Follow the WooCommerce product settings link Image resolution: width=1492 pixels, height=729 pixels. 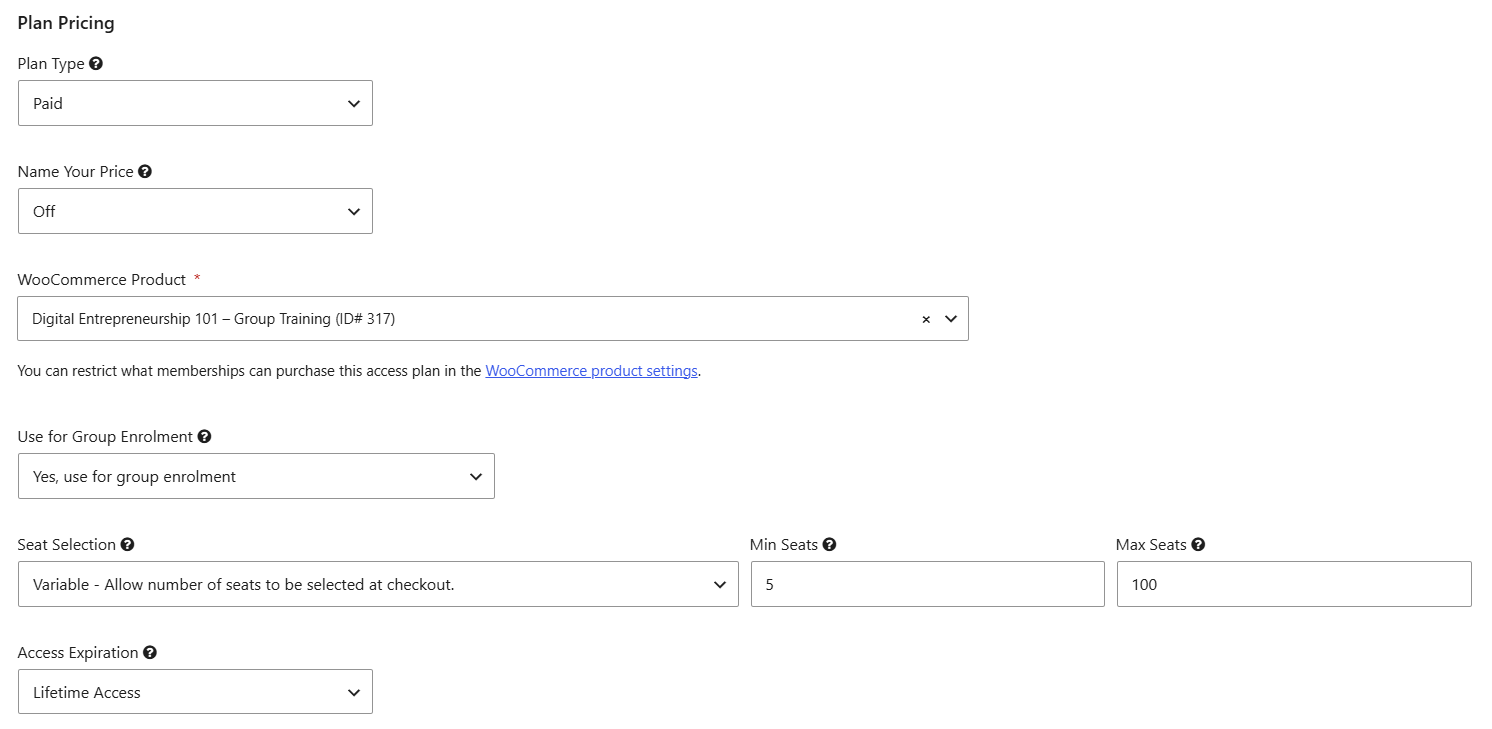(592, 371)
